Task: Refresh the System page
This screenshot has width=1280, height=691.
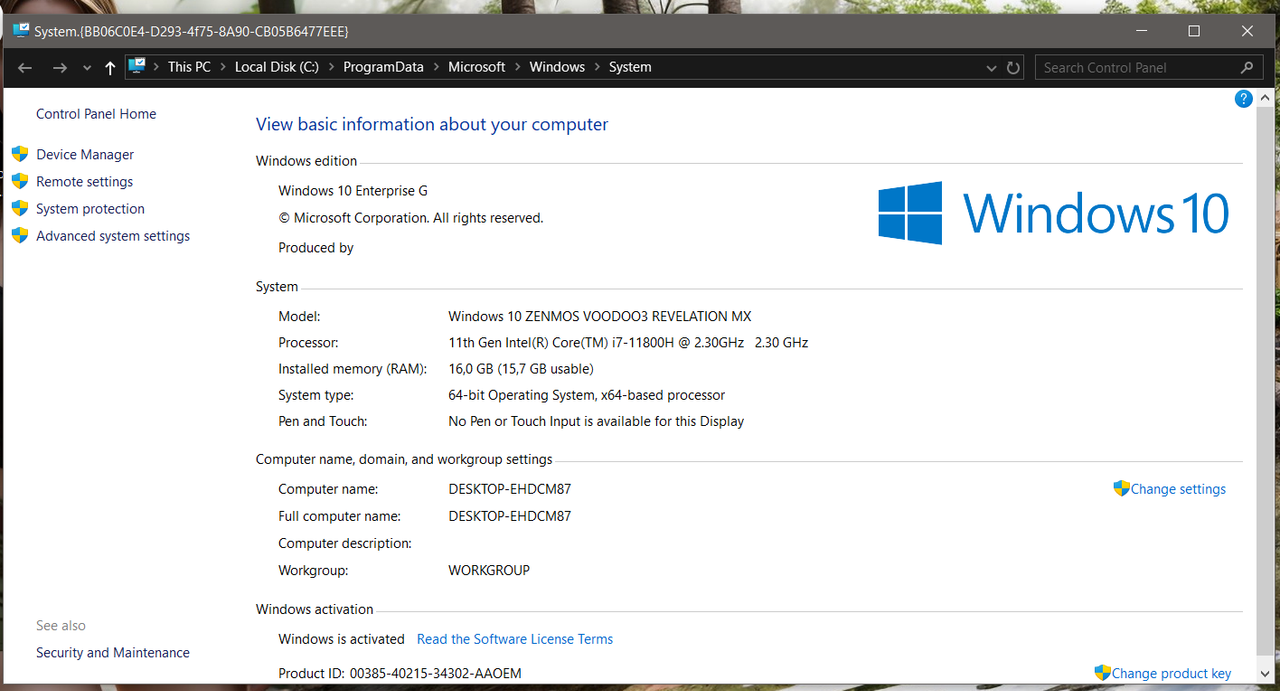Action: 1013,68
